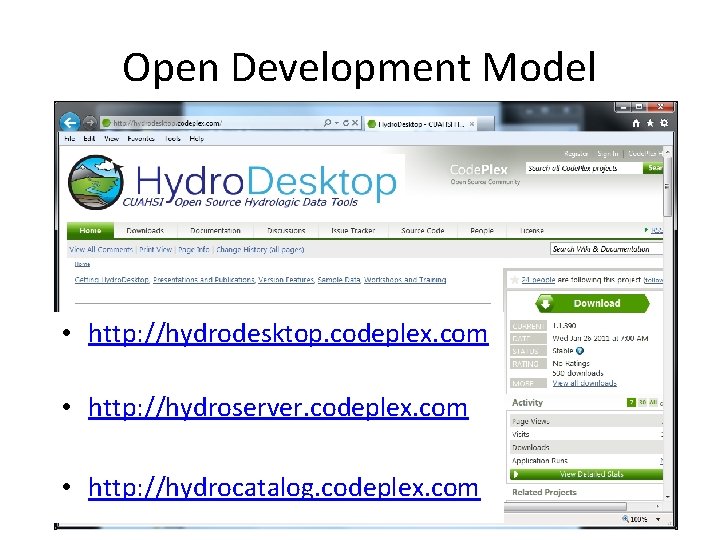Open the Tools menu

[x=173, y=139]
